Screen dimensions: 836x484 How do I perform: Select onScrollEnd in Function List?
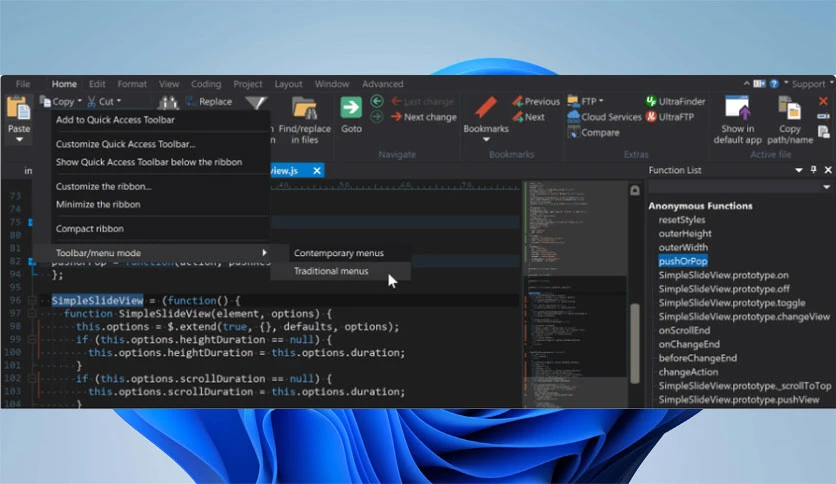click(684, 330)
